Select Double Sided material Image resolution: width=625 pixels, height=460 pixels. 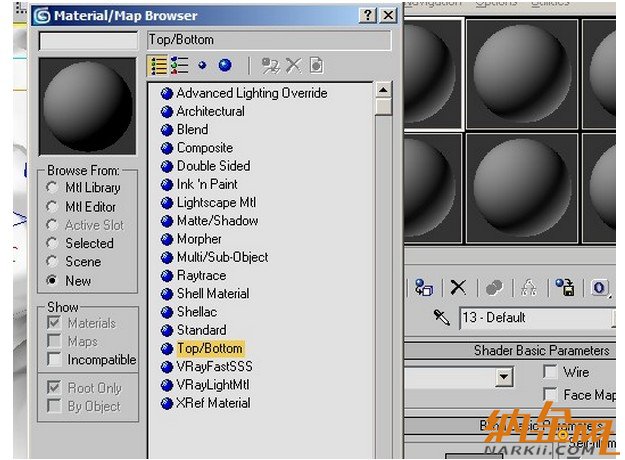(214, 166)
